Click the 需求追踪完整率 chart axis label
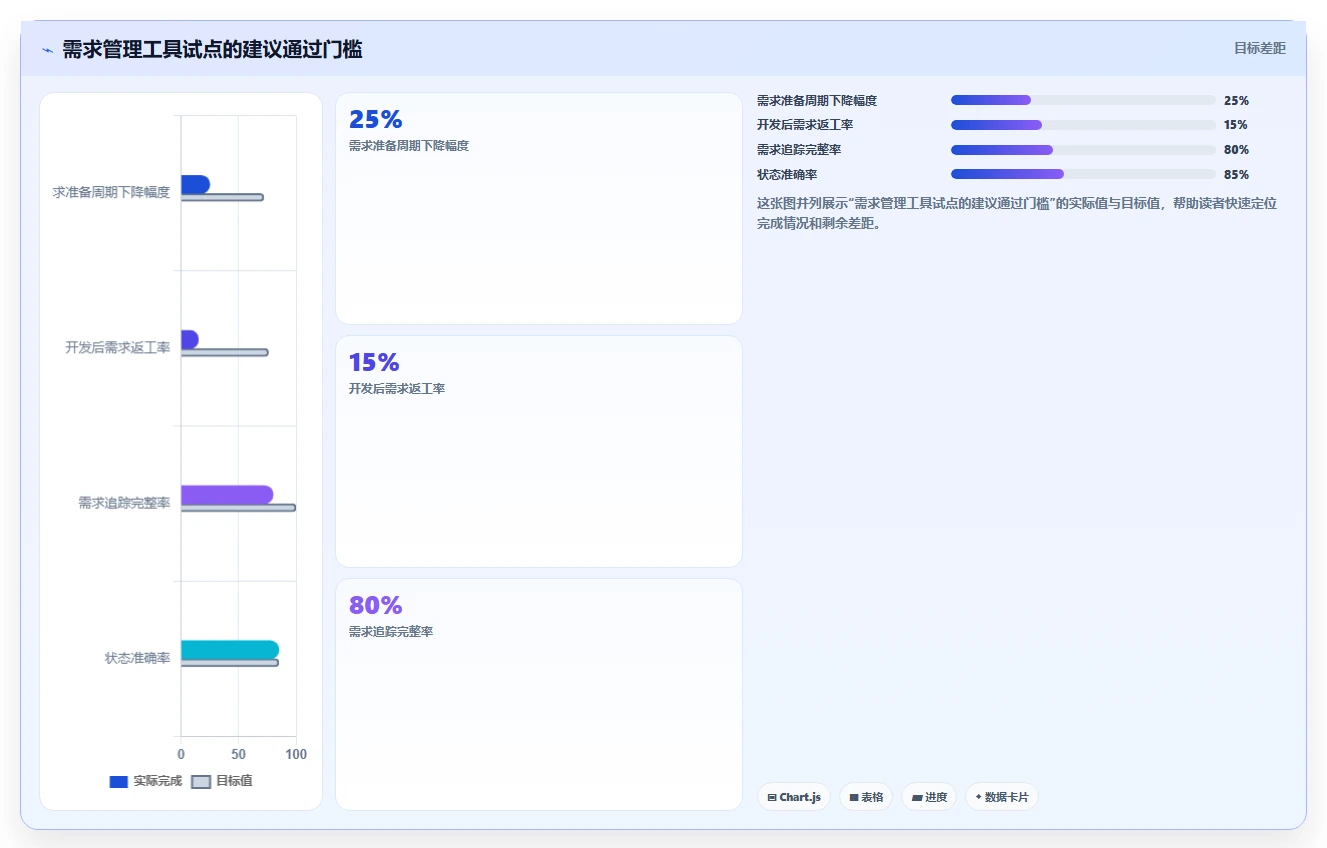This screenshot has height=848, width=1327. [x=124, y=503]
